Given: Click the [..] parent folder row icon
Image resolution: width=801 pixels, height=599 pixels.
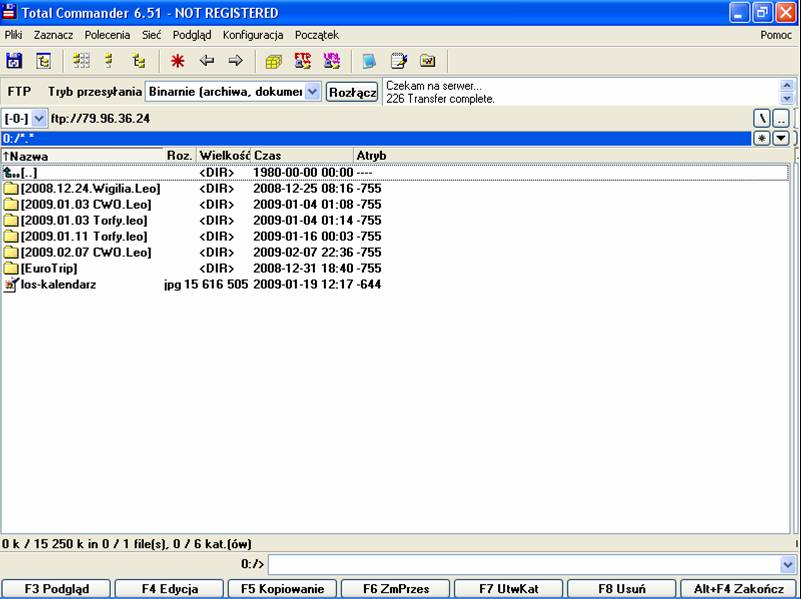Looking at the screenshot, I should point(11,173).
